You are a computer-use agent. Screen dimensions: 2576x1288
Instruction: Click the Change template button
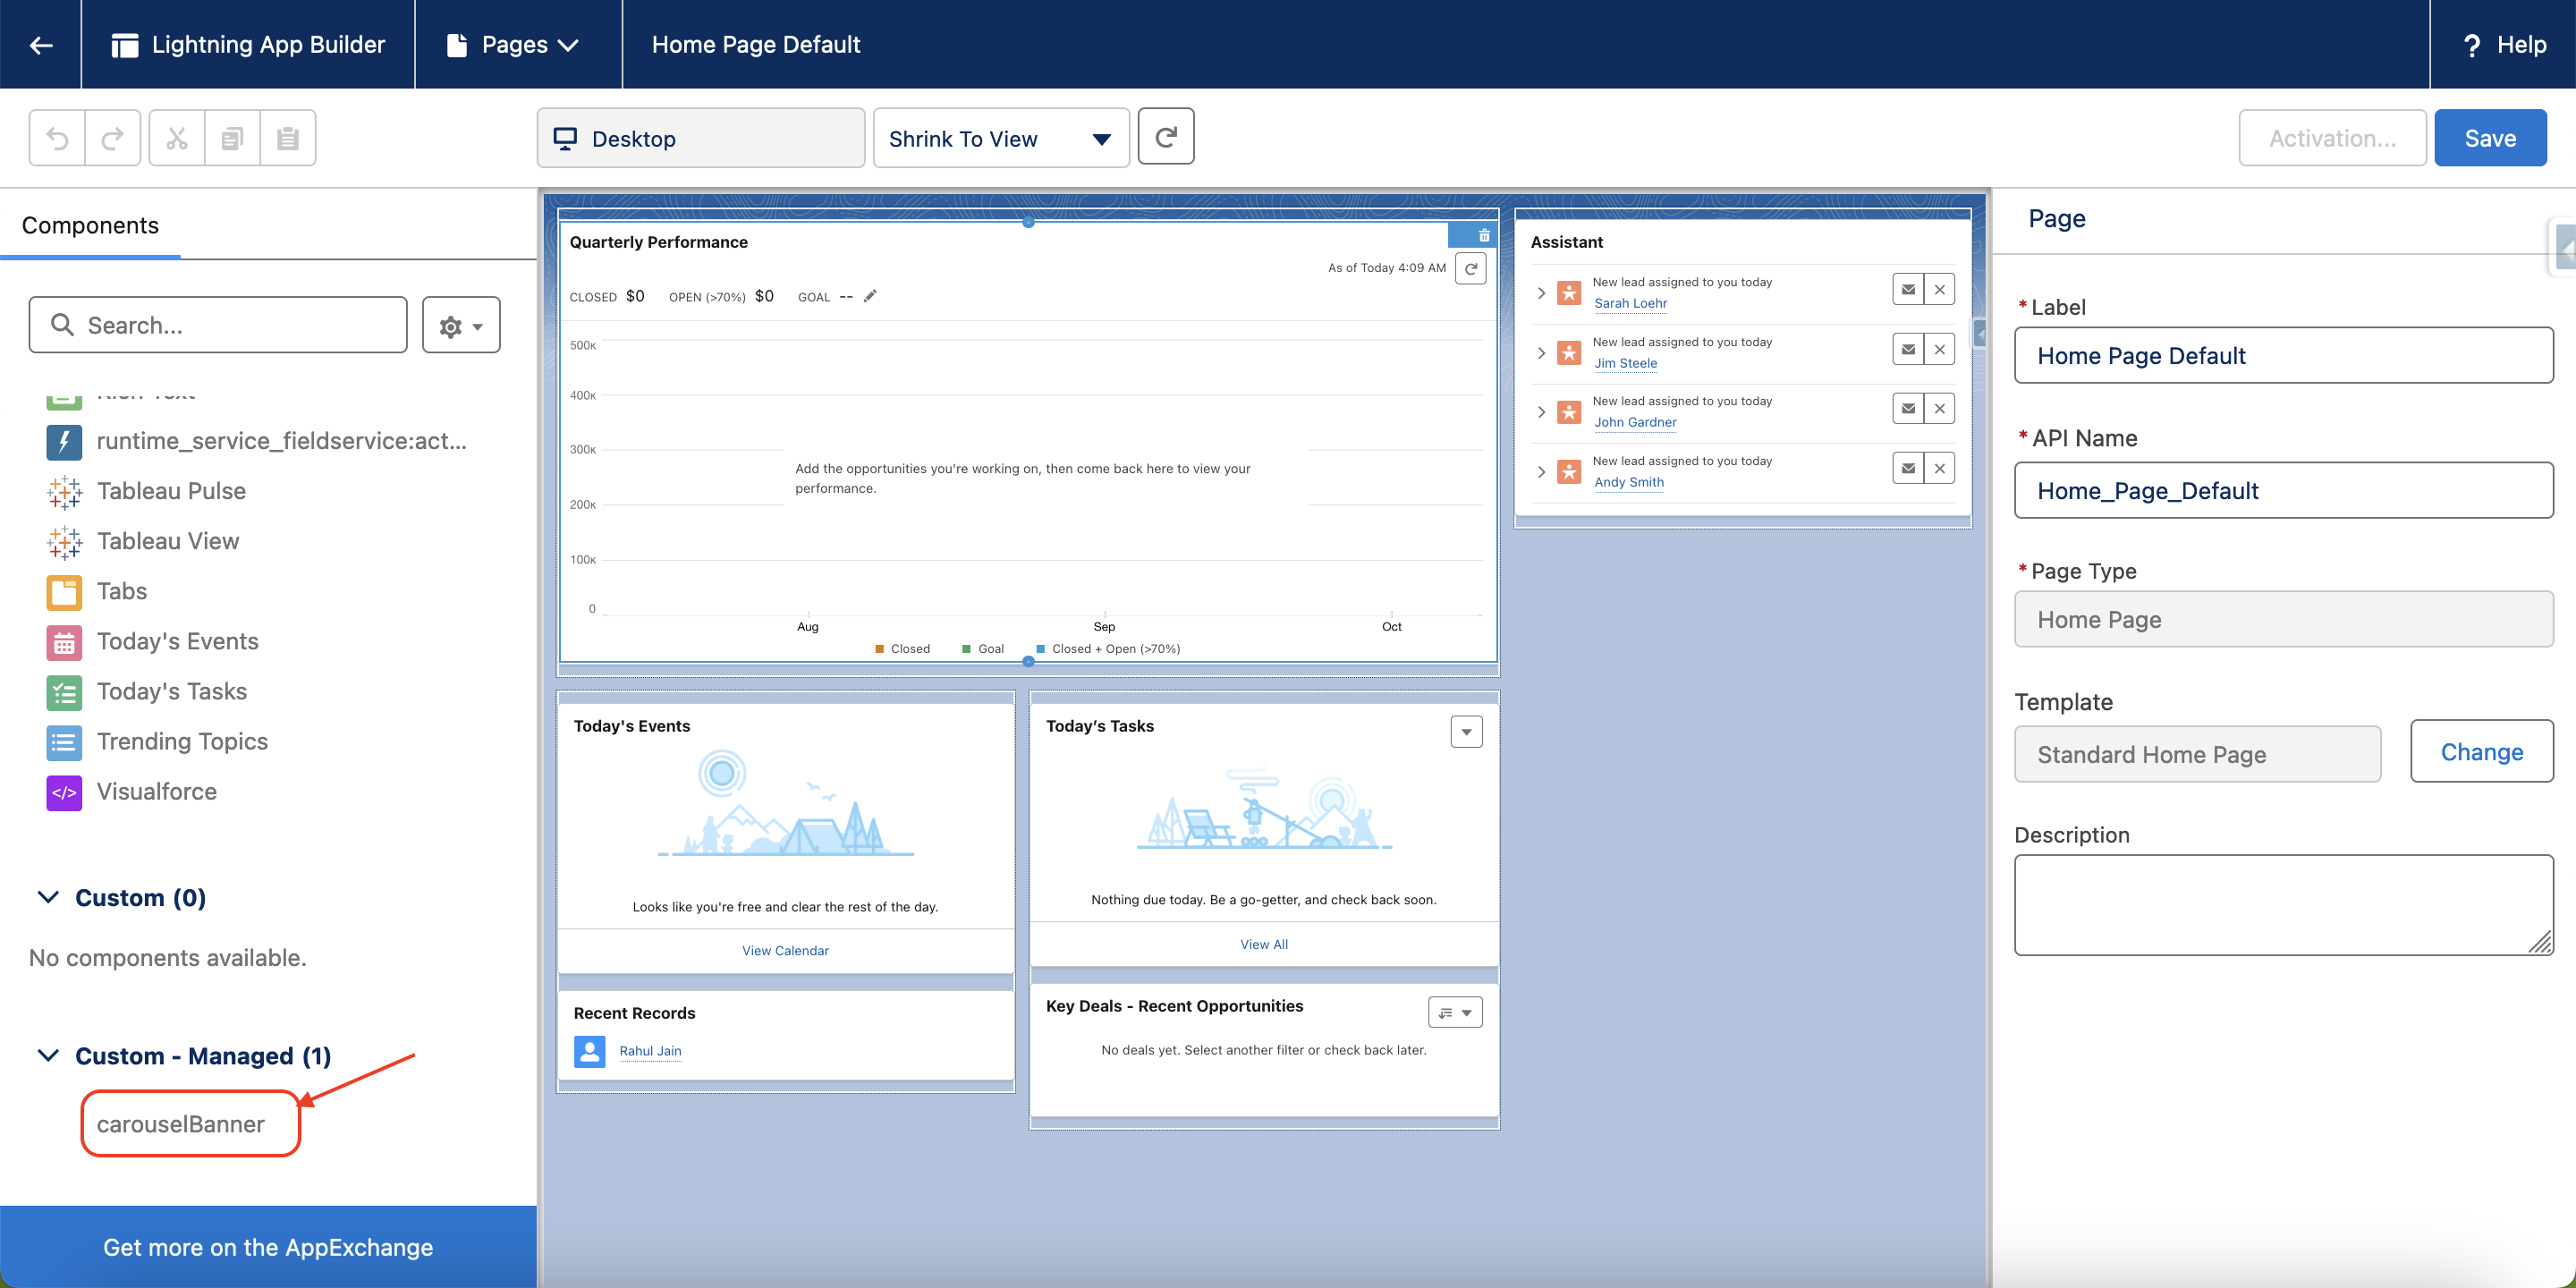pyautogui.click(x=2481, y=752)
